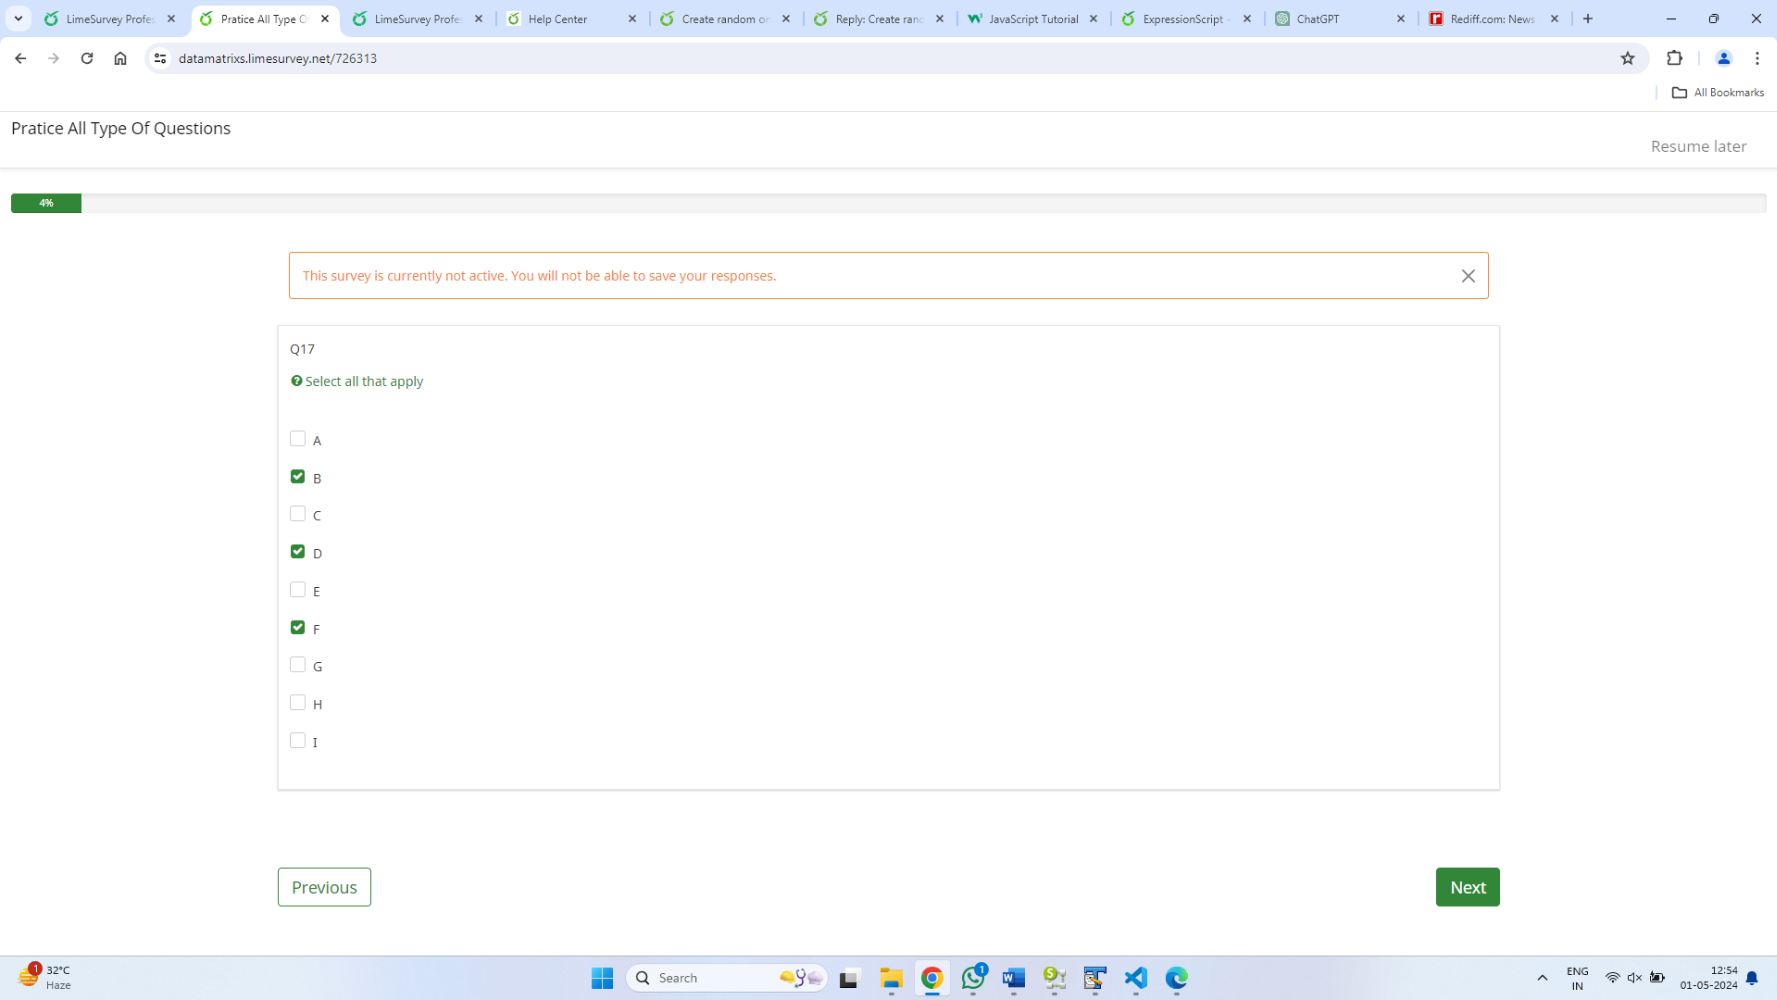This screenshot has width=1777, height=1000.
Task: Open Chrome's three-dot menu
Action: click(x=1756, y=58)
